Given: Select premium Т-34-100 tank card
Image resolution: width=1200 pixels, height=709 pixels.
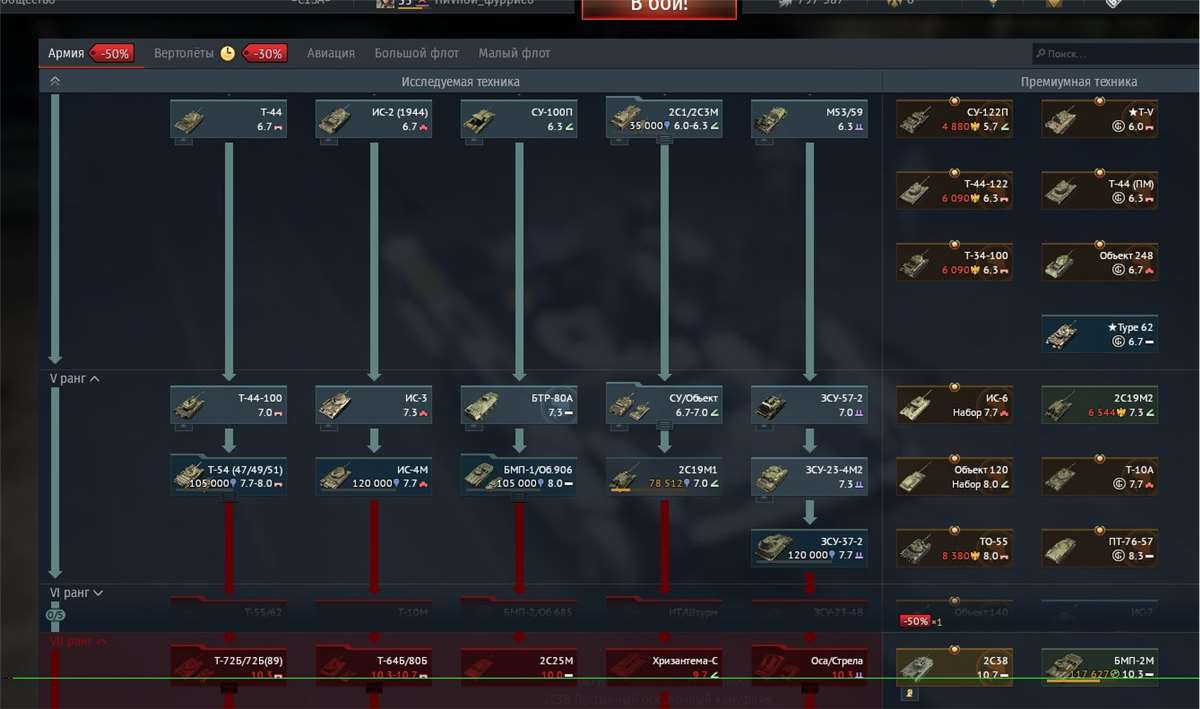Looking at the screenshot, I should pos(955,263).
